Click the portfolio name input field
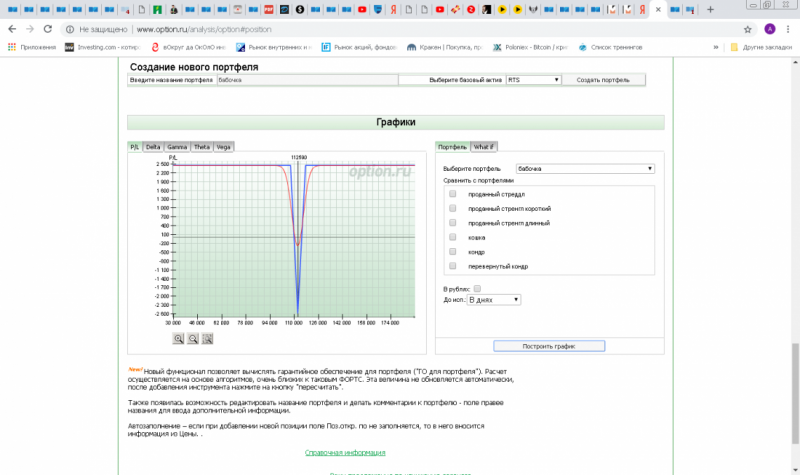Viewport: 800px width, 475px height. tap(306, 79)
